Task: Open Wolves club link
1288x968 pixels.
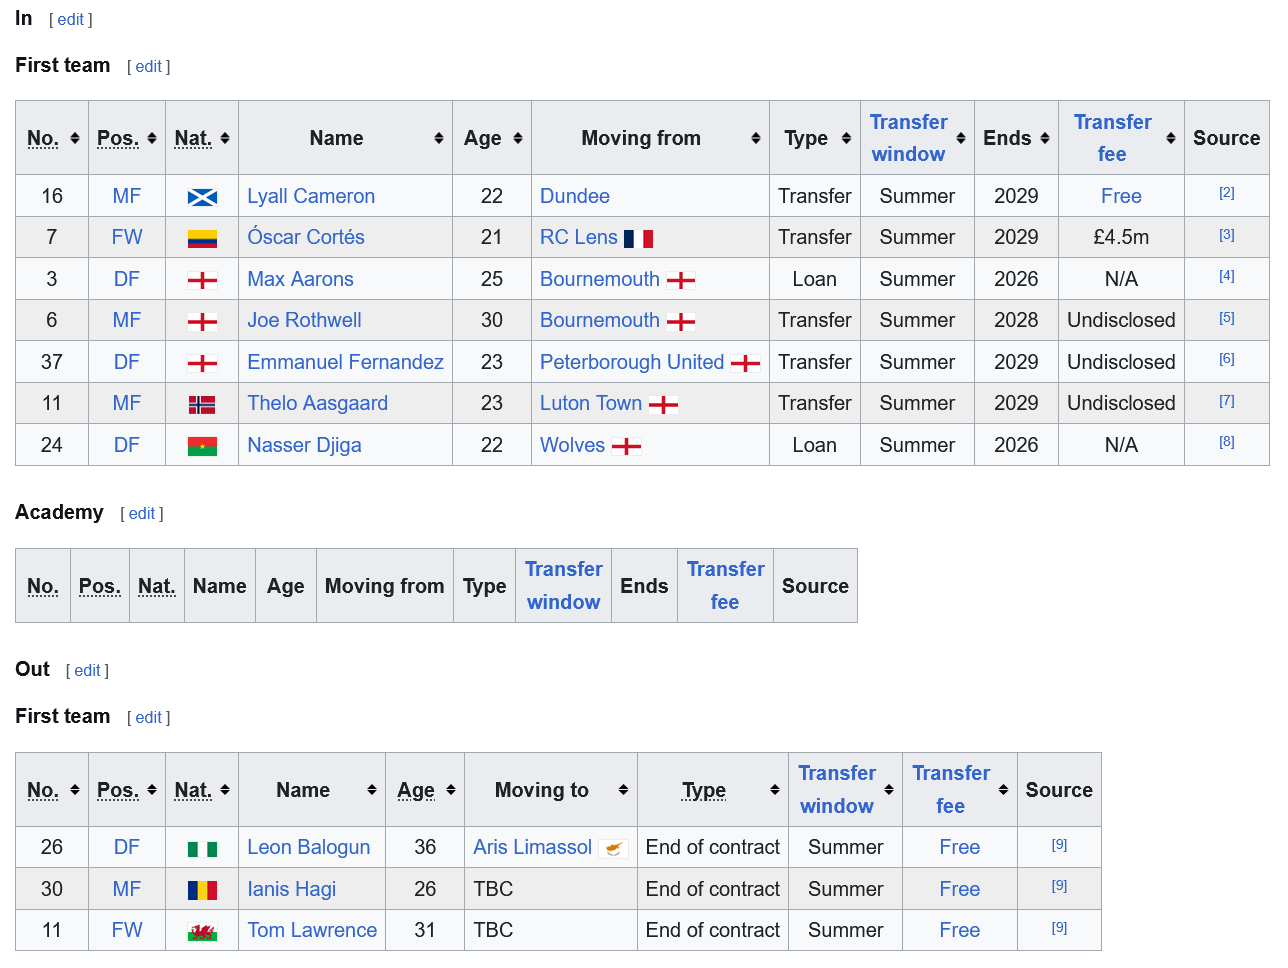Action: click(573, 446)
